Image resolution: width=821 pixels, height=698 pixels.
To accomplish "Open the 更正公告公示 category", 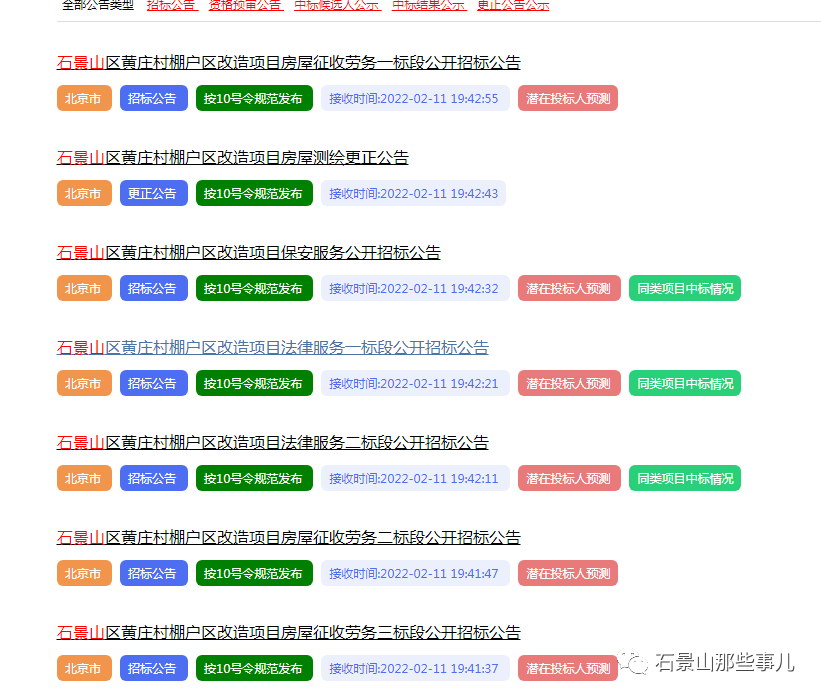I will [514, 6].
